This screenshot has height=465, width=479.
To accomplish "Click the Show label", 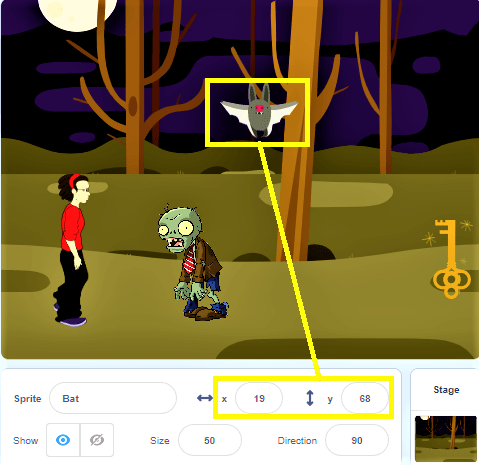I will (x=26, y=440).
